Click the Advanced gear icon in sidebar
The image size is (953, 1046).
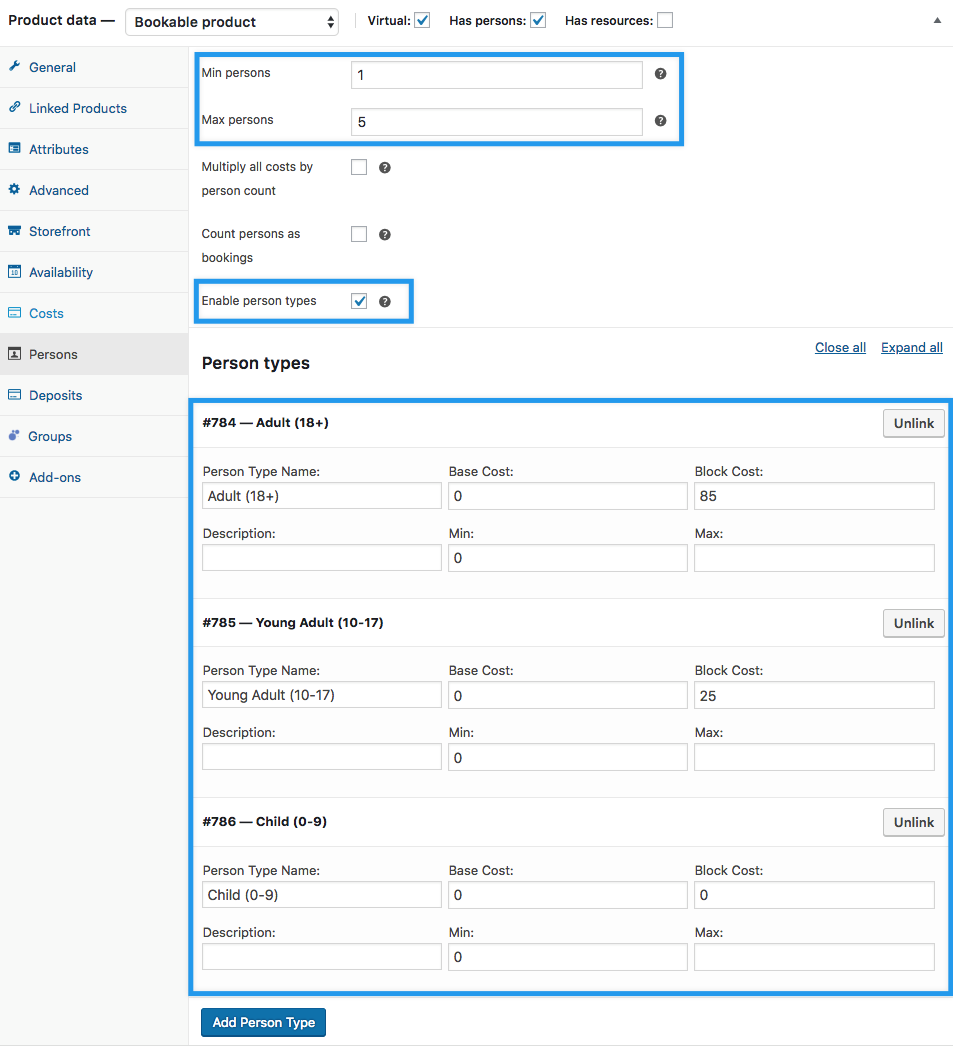[x=15, y=190]
